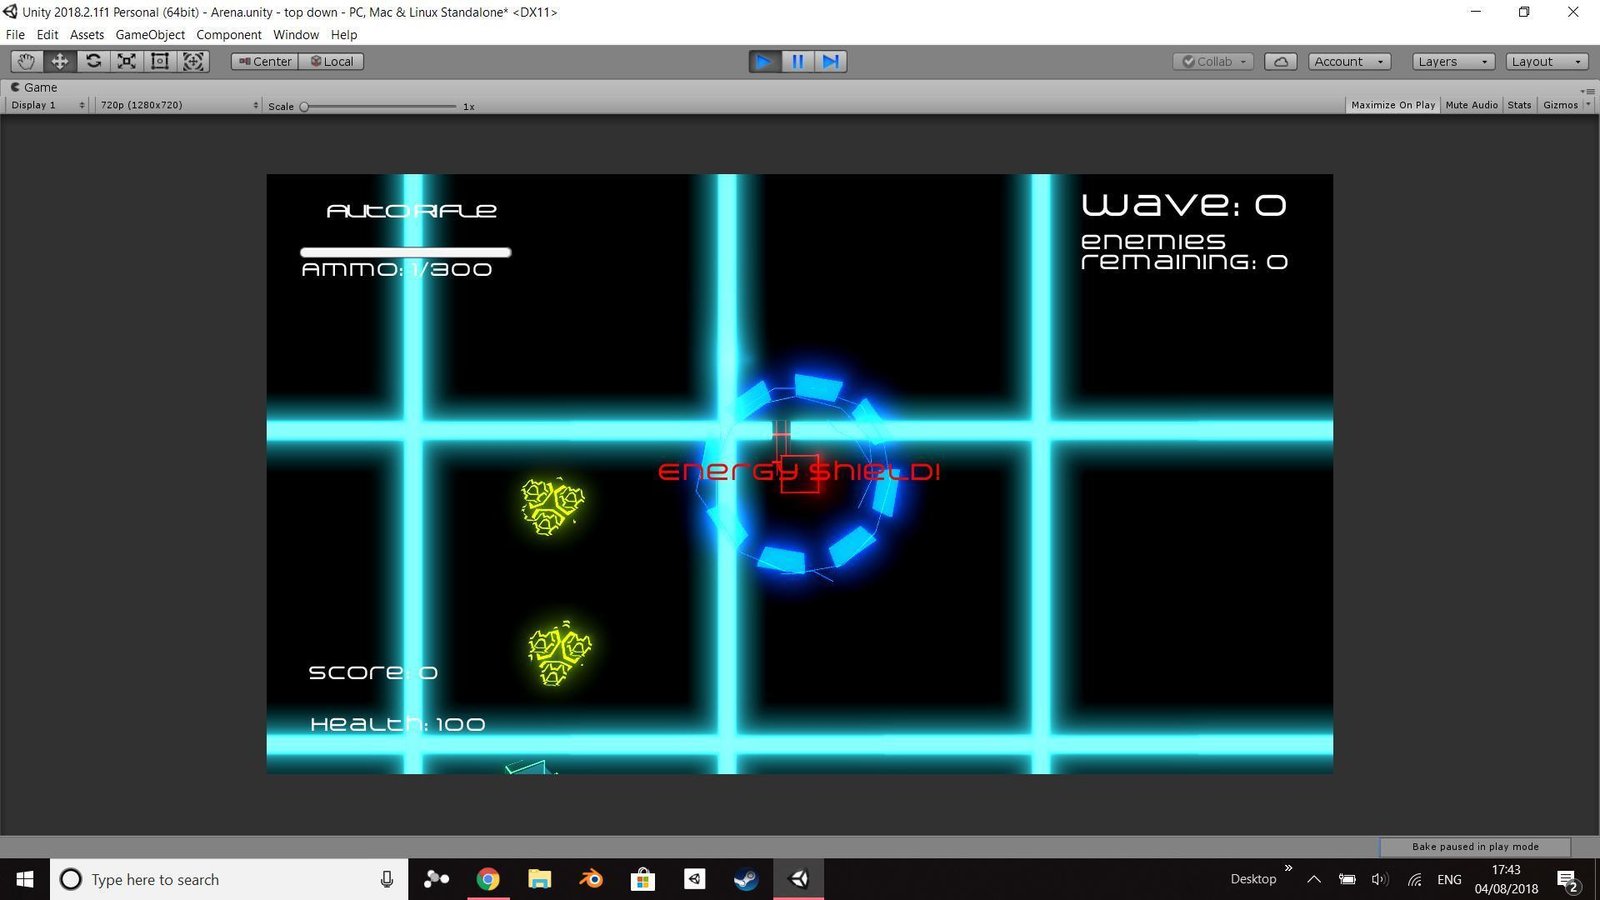Image resolution: width=1600 pixels, height=900 pixels.
Task: Select the Hand tool
Action: [25, 61]
